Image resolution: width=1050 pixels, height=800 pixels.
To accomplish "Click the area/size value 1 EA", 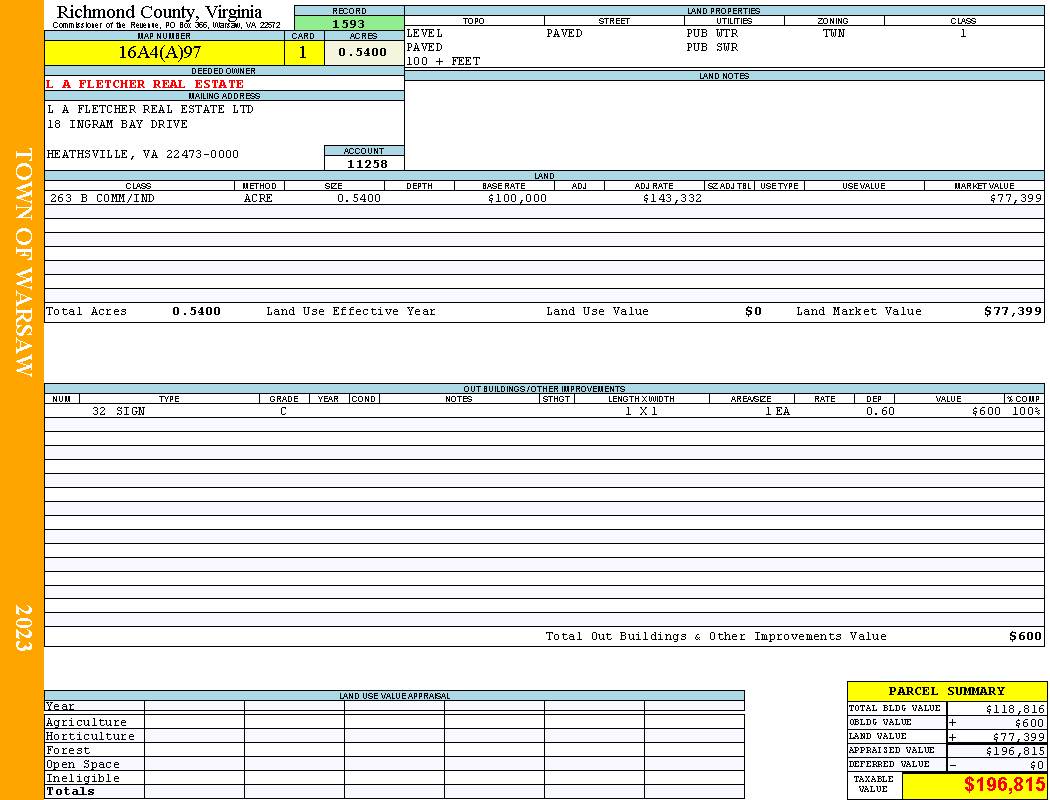I will [x=777, y=411].
